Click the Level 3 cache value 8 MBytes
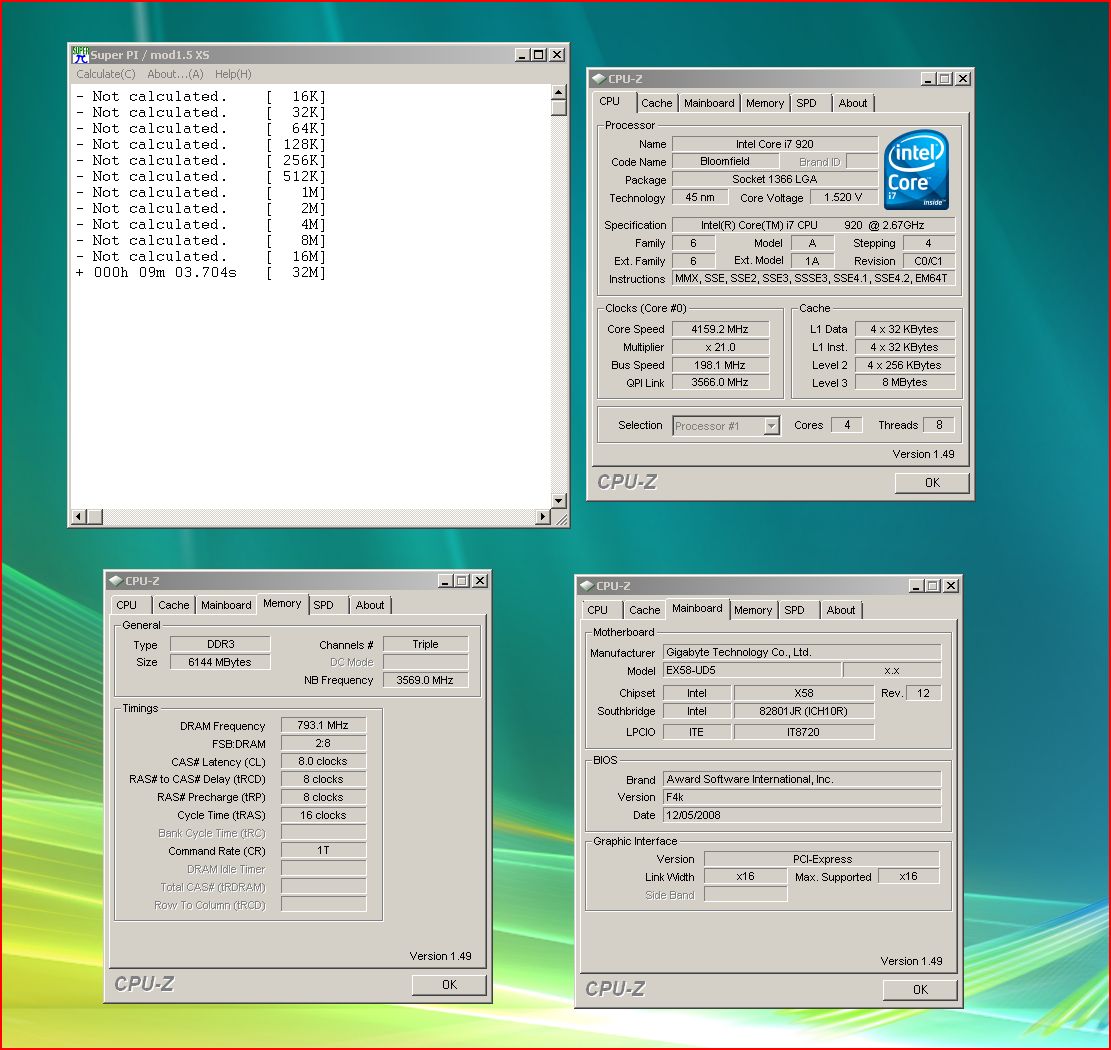This screenshot has width=1111, height=1050. click(905, 383)
